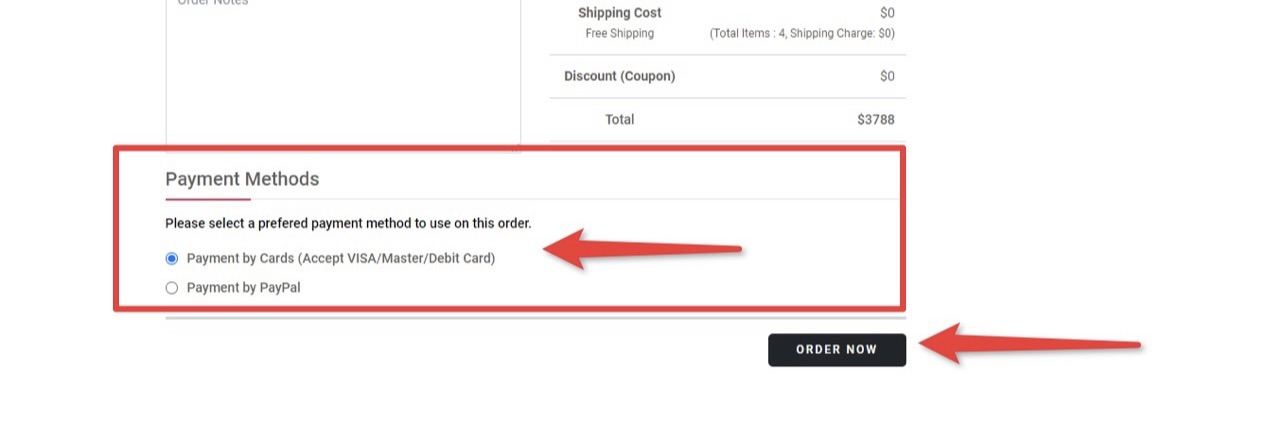This screenshot has width=1284, height=430.
Task: Click the Shipping Cost label
Action: [619, 13]
